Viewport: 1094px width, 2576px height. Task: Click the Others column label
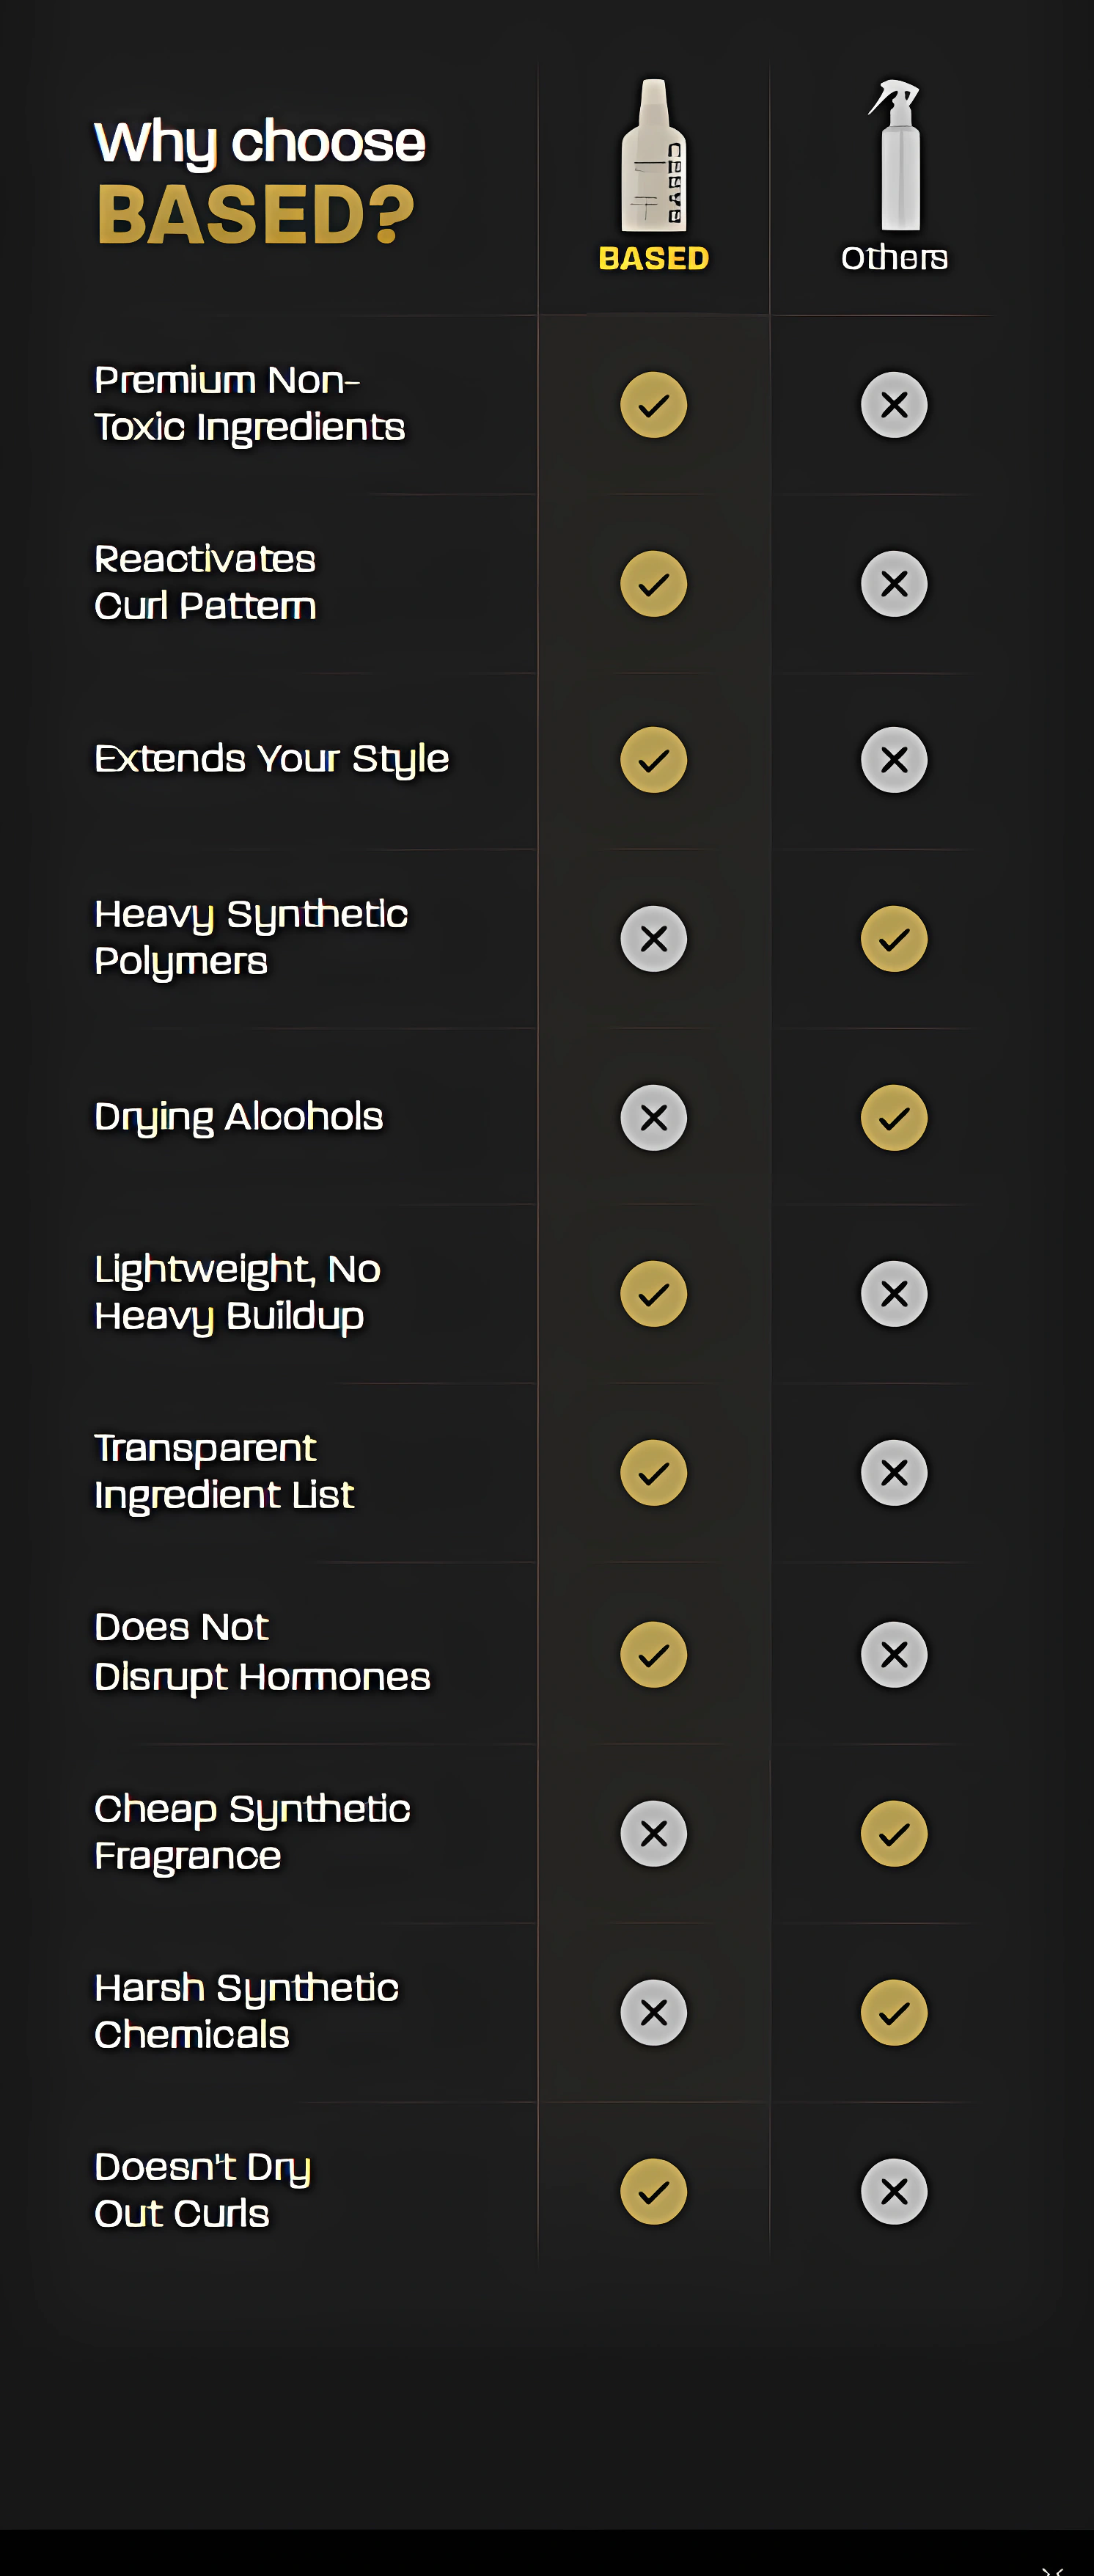point(894,258)
